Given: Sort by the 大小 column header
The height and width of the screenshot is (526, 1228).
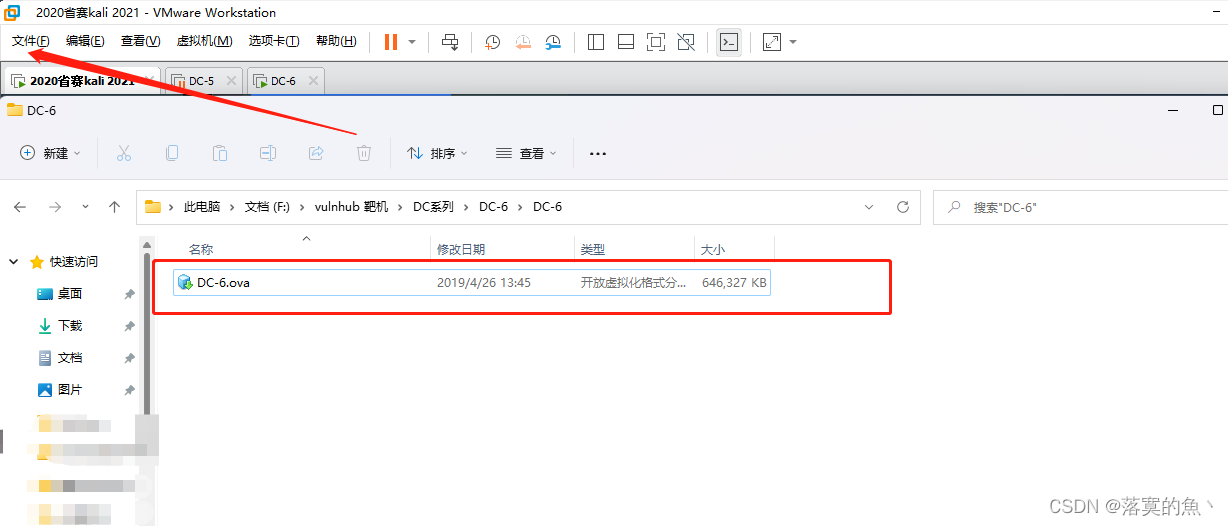Looking at the screenshot, I should (x=711, y=250).
